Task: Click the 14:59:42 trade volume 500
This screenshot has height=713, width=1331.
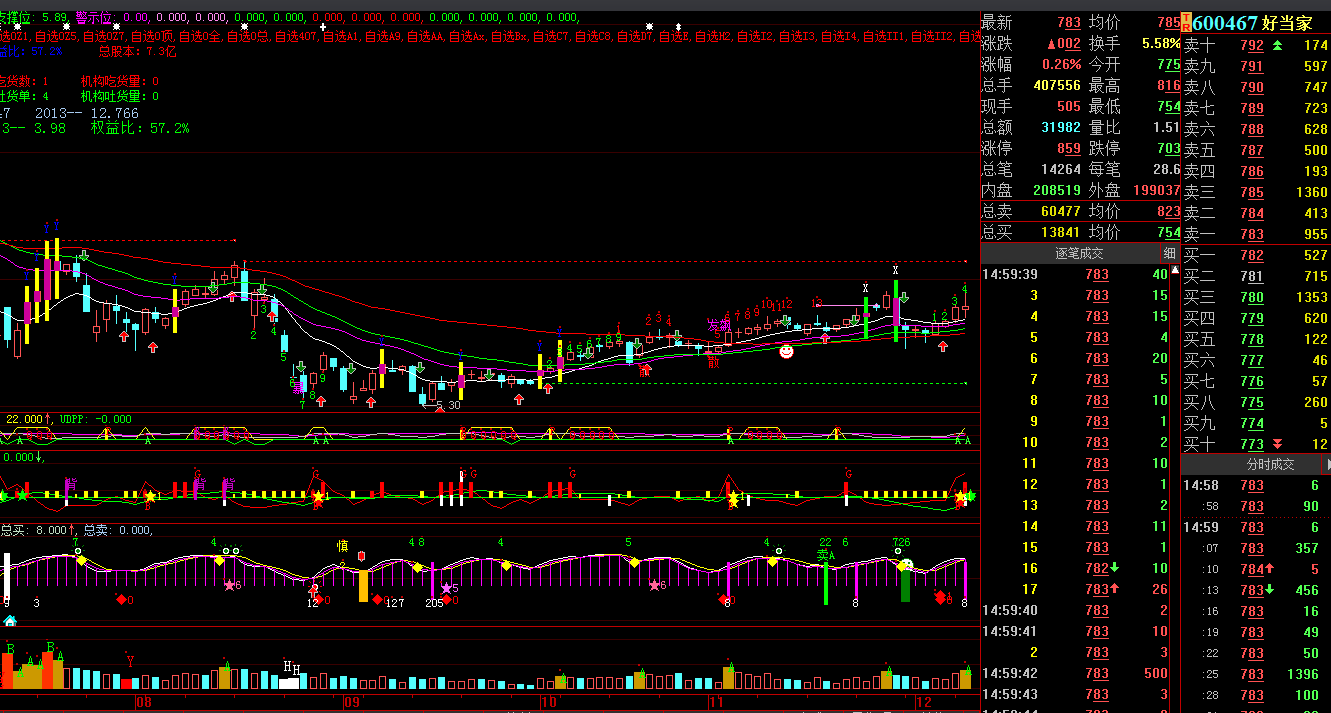Action: pos(1155,673)
